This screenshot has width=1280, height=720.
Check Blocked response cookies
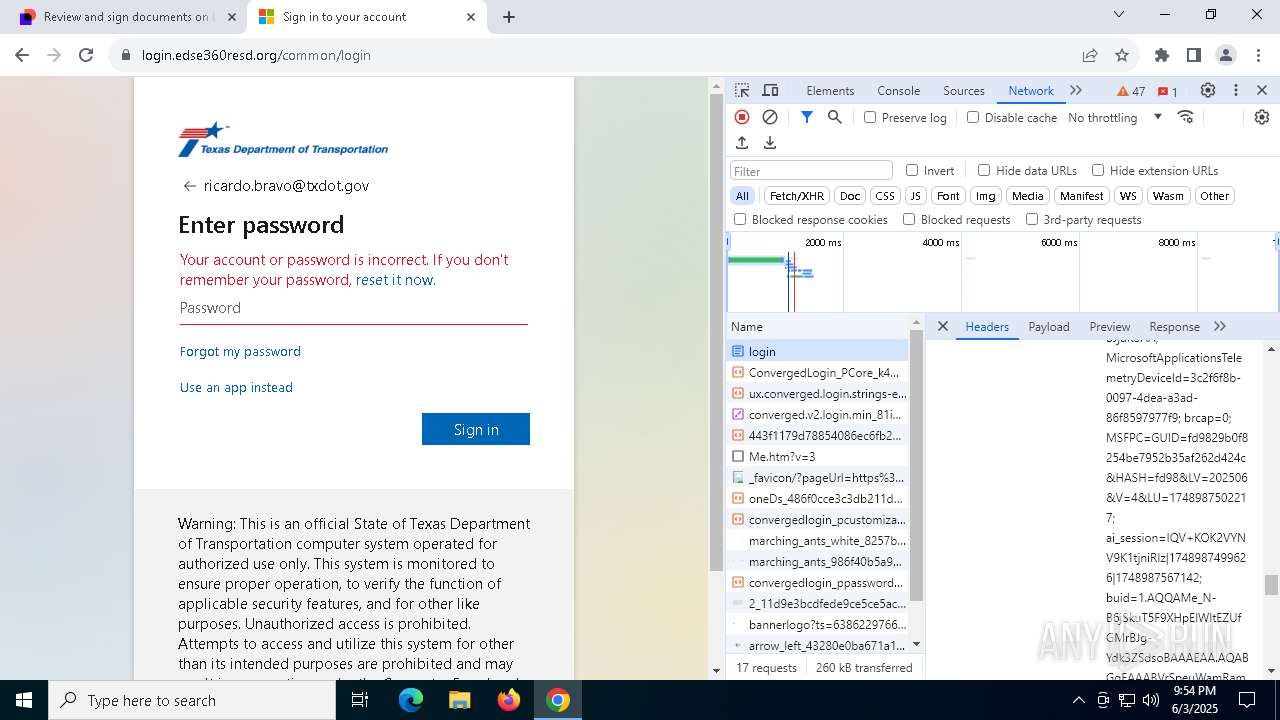point(740,219)
